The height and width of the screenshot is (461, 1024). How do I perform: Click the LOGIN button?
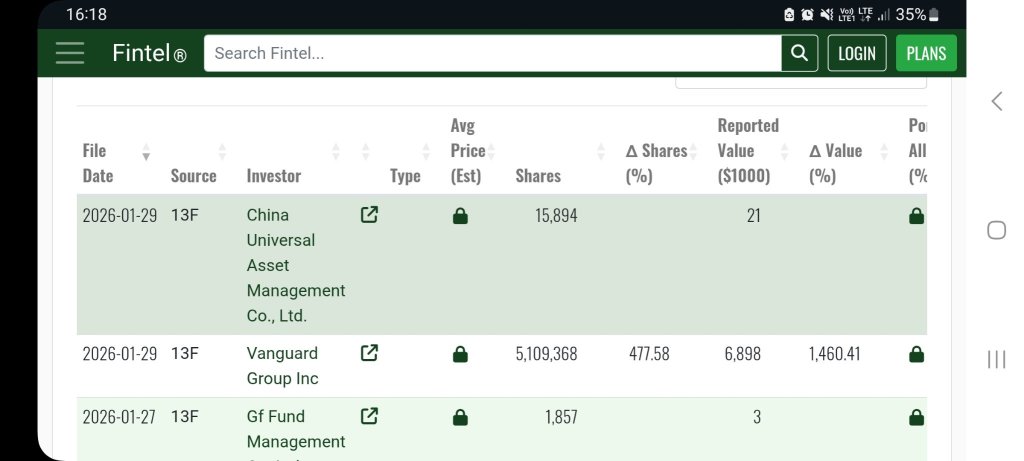pyautogui.click(x=857, y=53)
